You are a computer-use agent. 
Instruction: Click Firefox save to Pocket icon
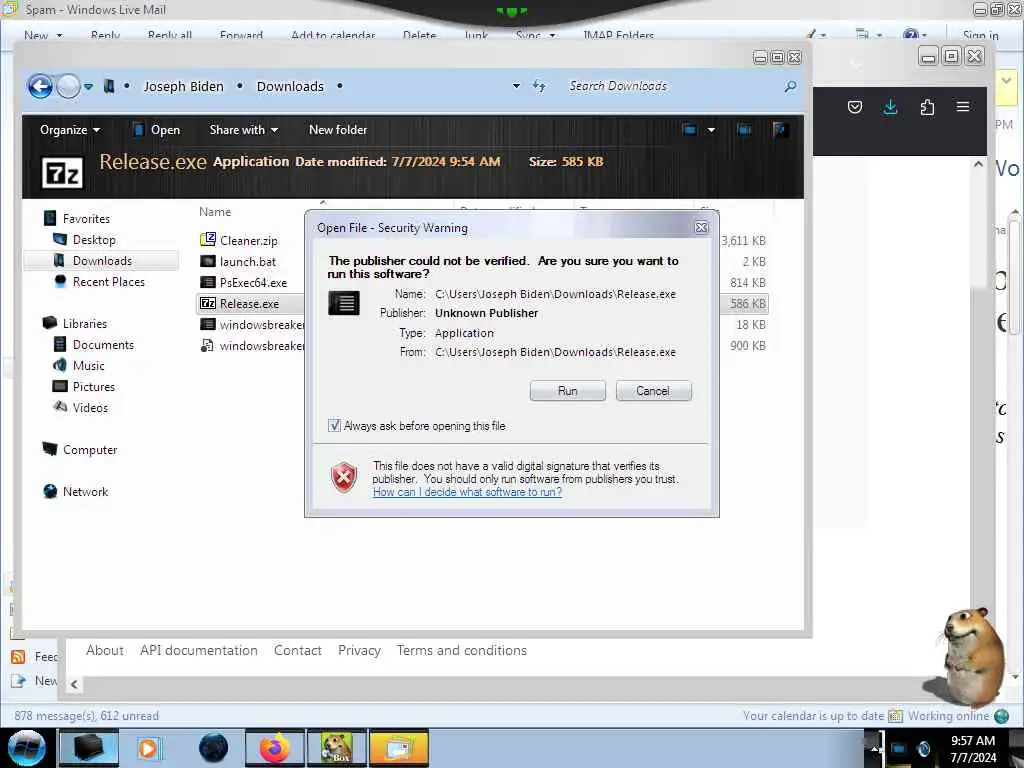click(x=854, y=107)
